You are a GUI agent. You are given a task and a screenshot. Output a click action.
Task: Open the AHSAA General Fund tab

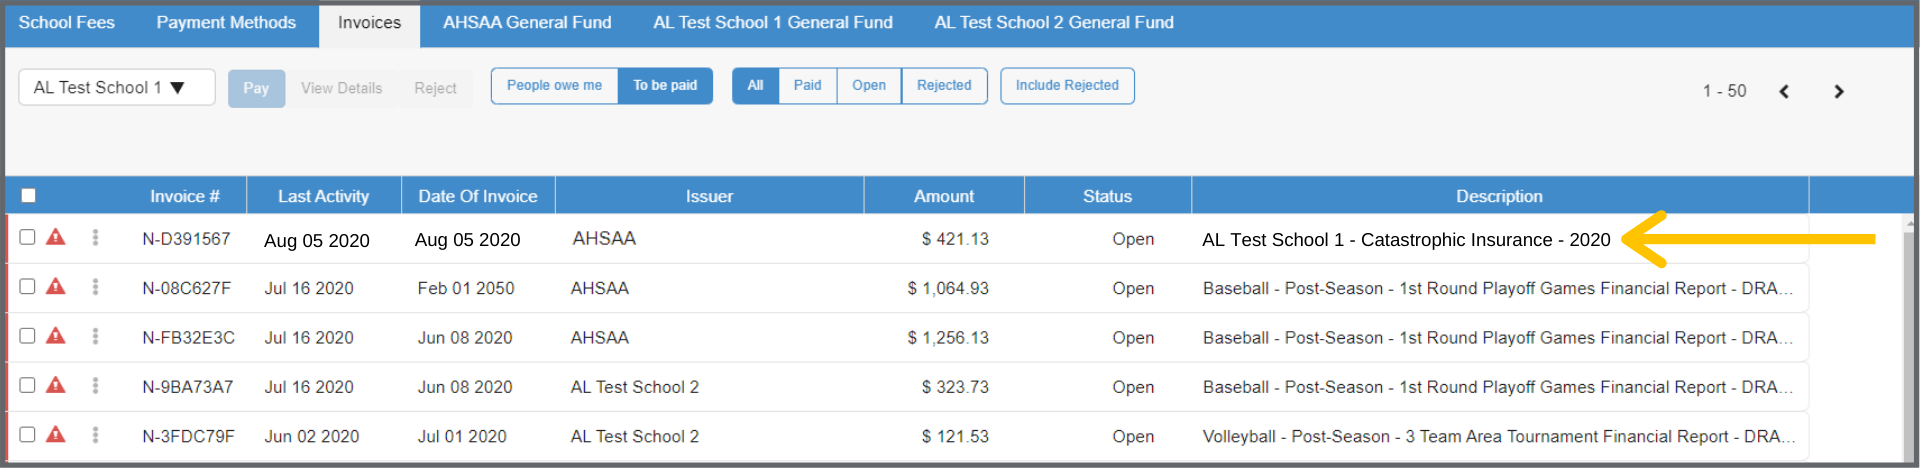click(527, 23)
